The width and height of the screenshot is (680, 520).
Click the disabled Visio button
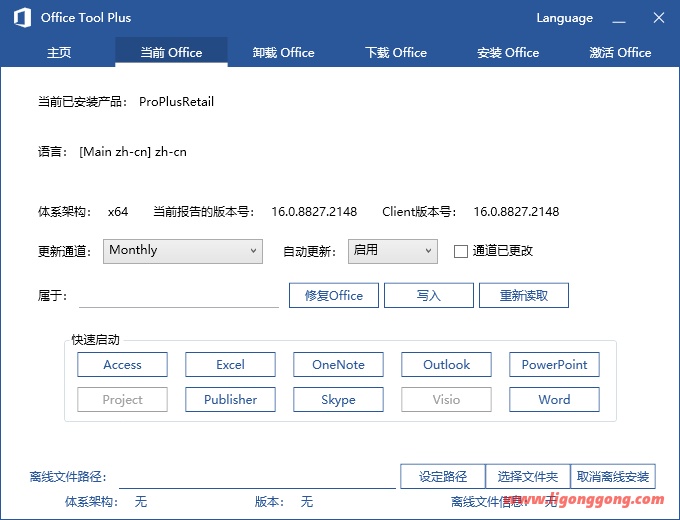point(446,399)
